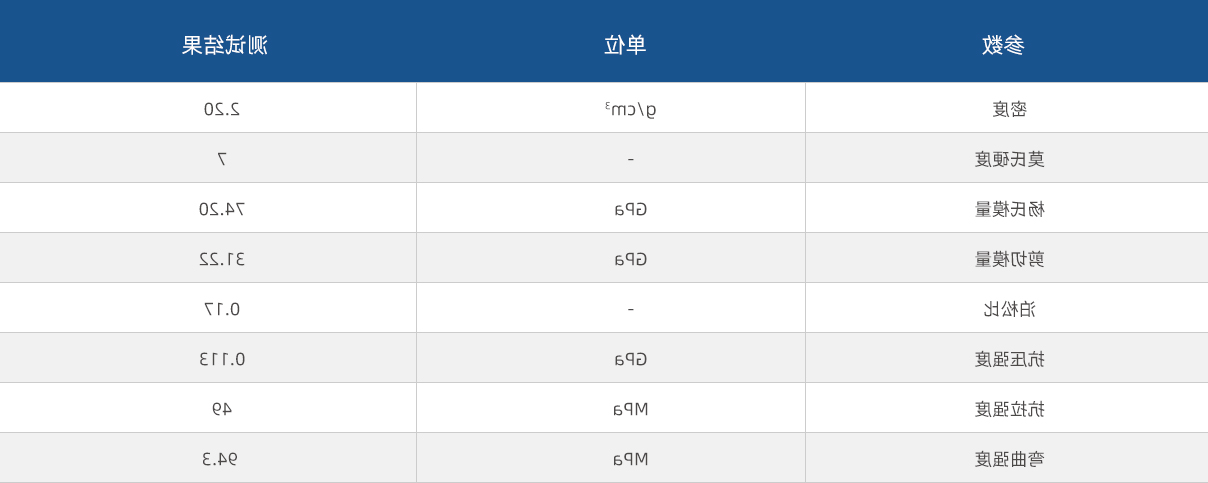Screen dimensions: 1208x483
Task: Click the 单位 column header
Action: [x=625, y=45]
